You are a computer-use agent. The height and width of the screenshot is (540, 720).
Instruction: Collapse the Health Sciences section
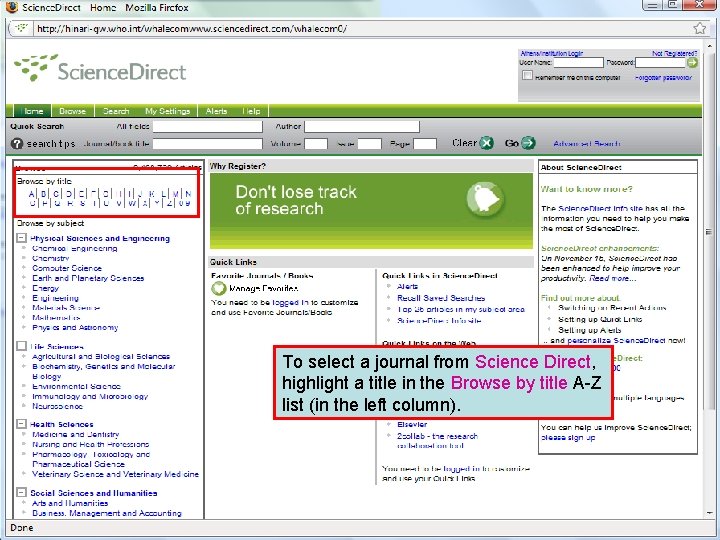click(21, 424)
